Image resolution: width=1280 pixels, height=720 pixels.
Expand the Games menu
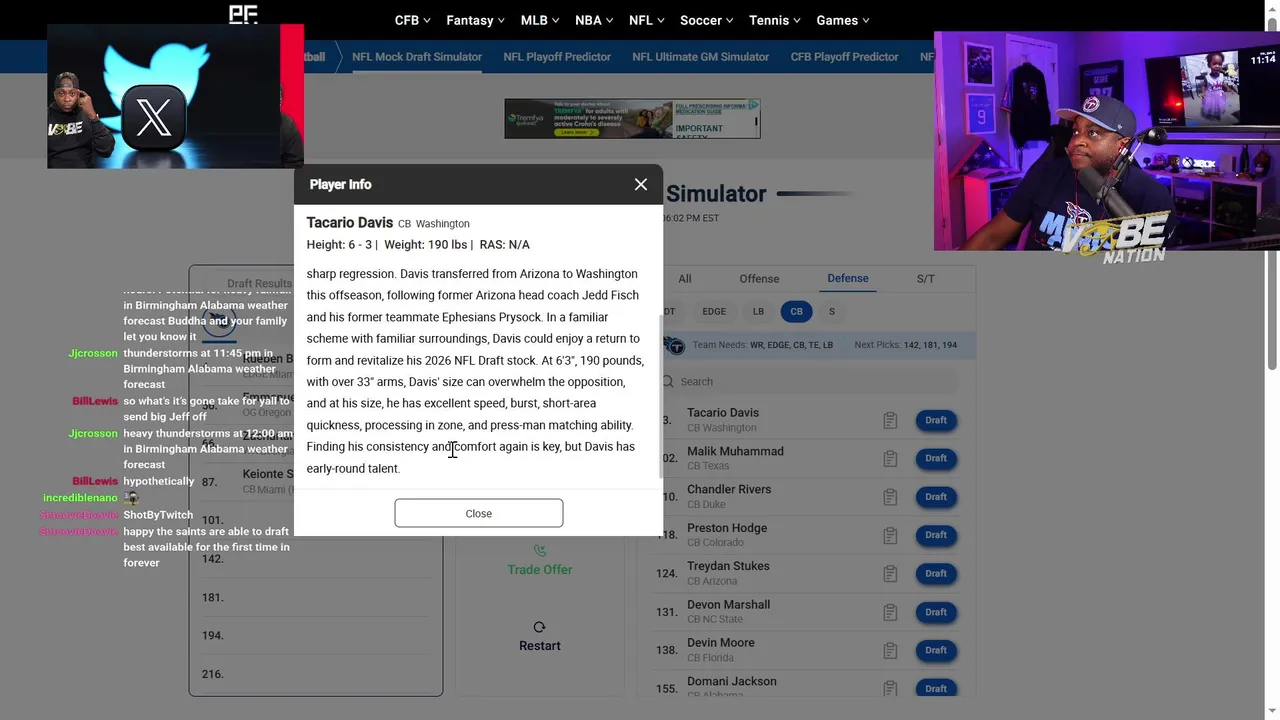click(x=843, y=20)
